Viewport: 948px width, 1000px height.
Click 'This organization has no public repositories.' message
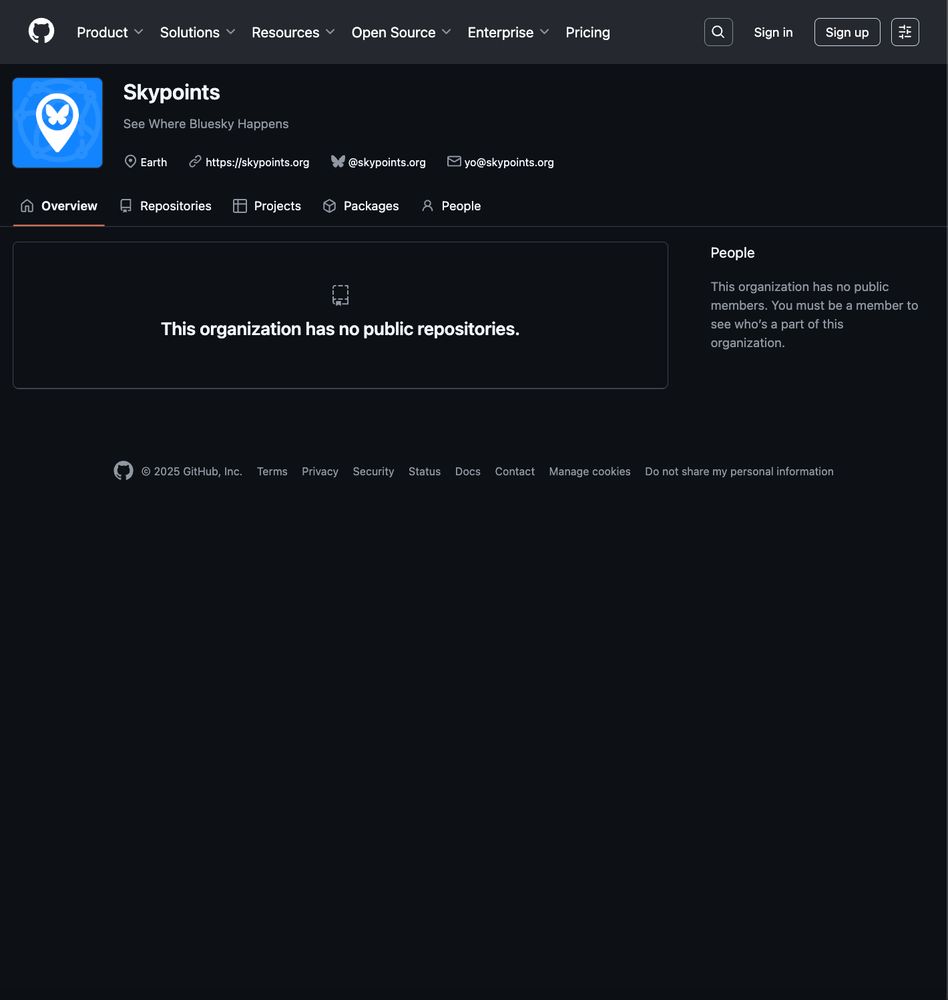[340, 329]
